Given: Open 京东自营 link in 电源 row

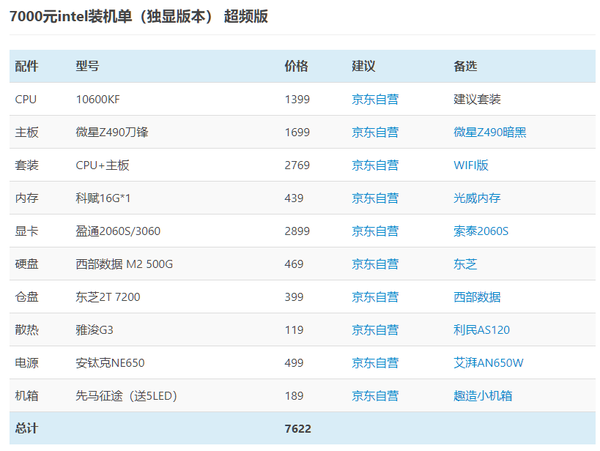Looking at the screenshot, I should [x=375, y=363].
